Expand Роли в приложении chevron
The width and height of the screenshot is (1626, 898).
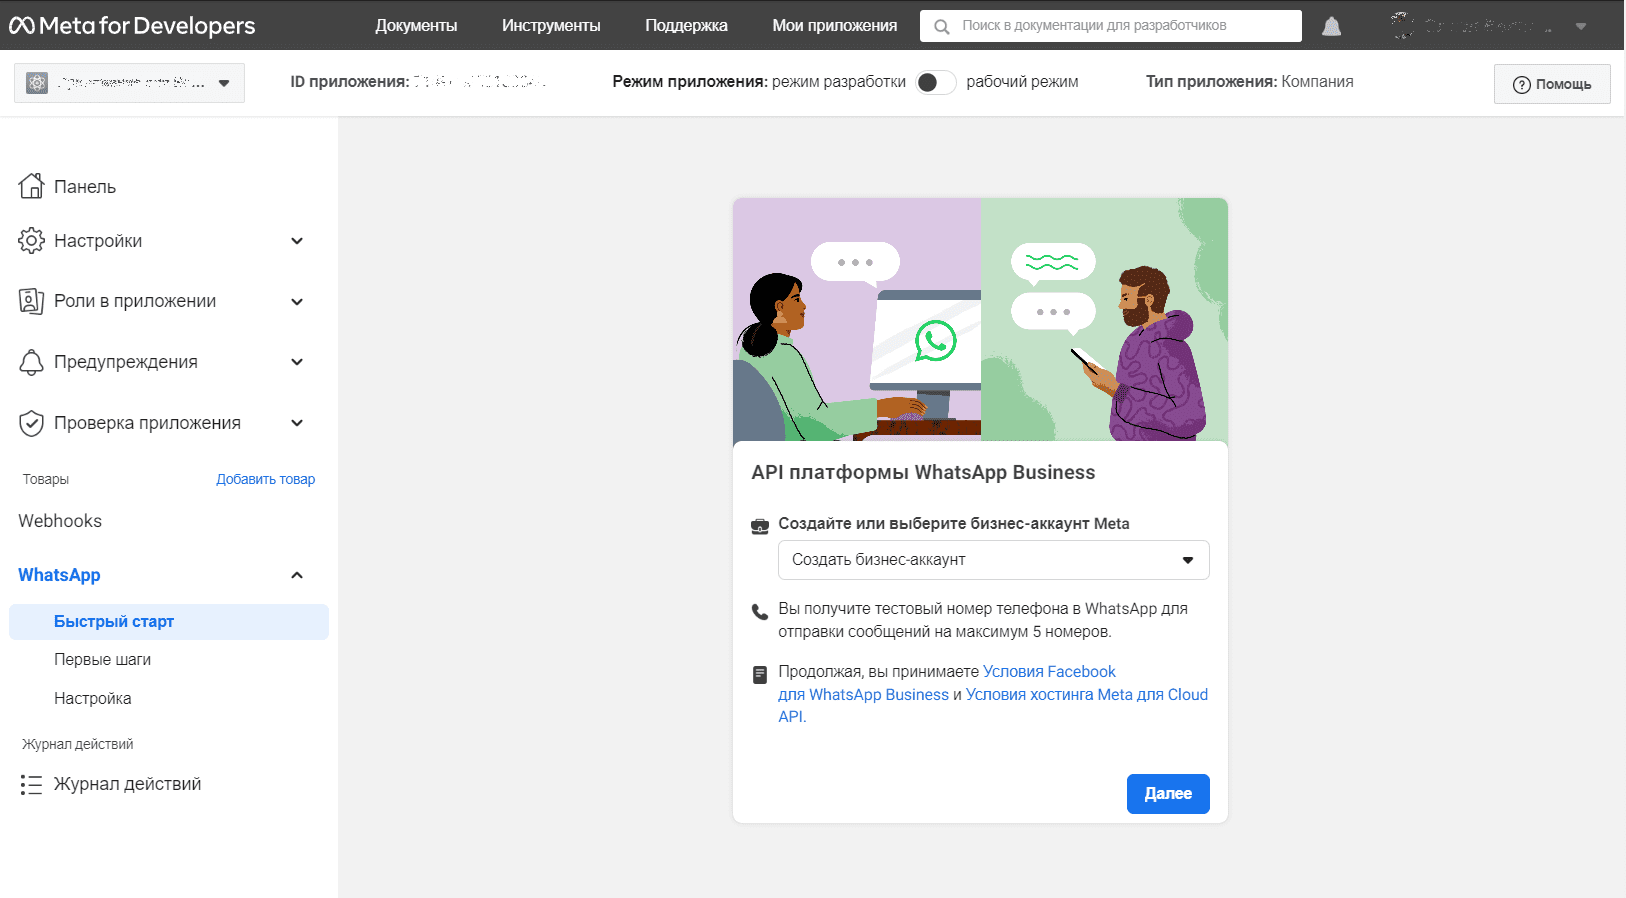[297, 302]
